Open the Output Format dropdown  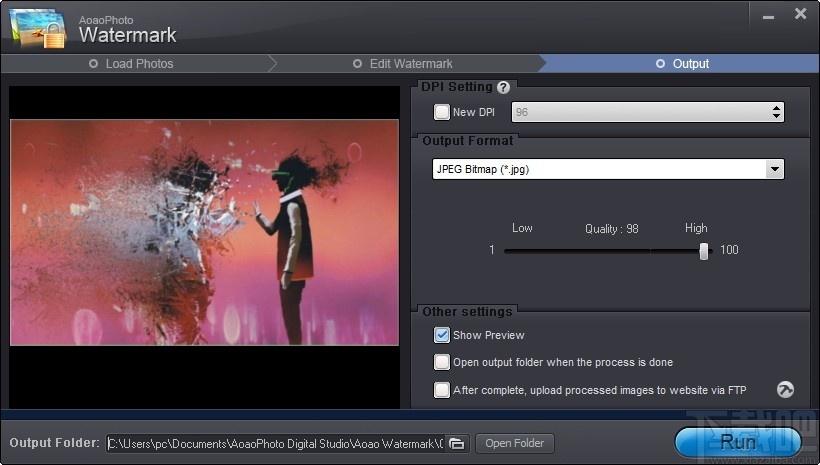coord(775,169)
